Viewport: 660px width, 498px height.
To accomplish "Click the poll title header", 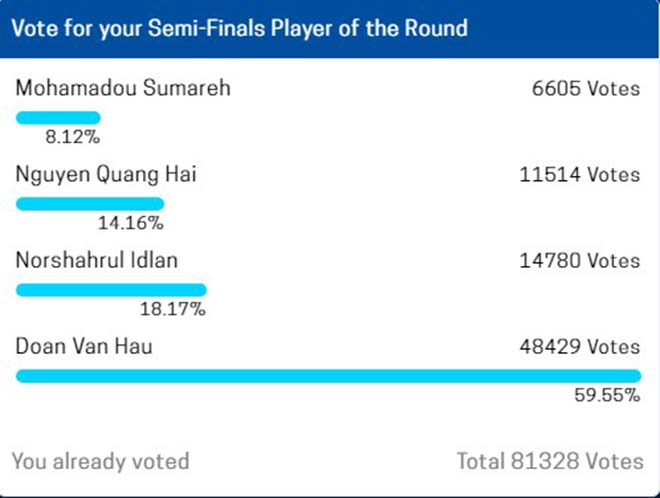I will point(240,27).
